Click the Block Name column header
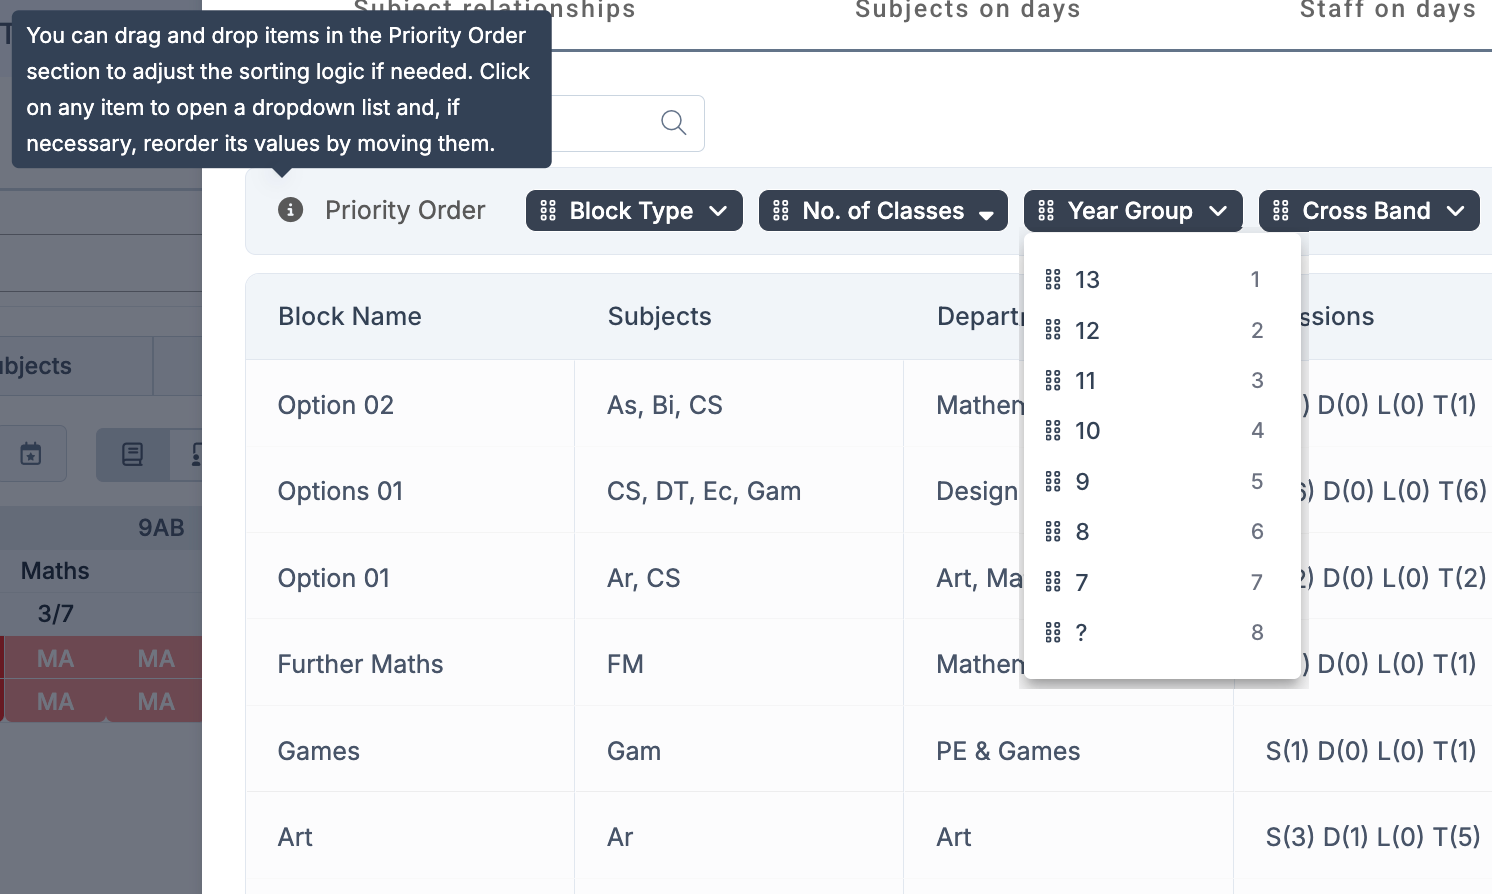This screenshot has height=894, width=1492. [349, 317]
